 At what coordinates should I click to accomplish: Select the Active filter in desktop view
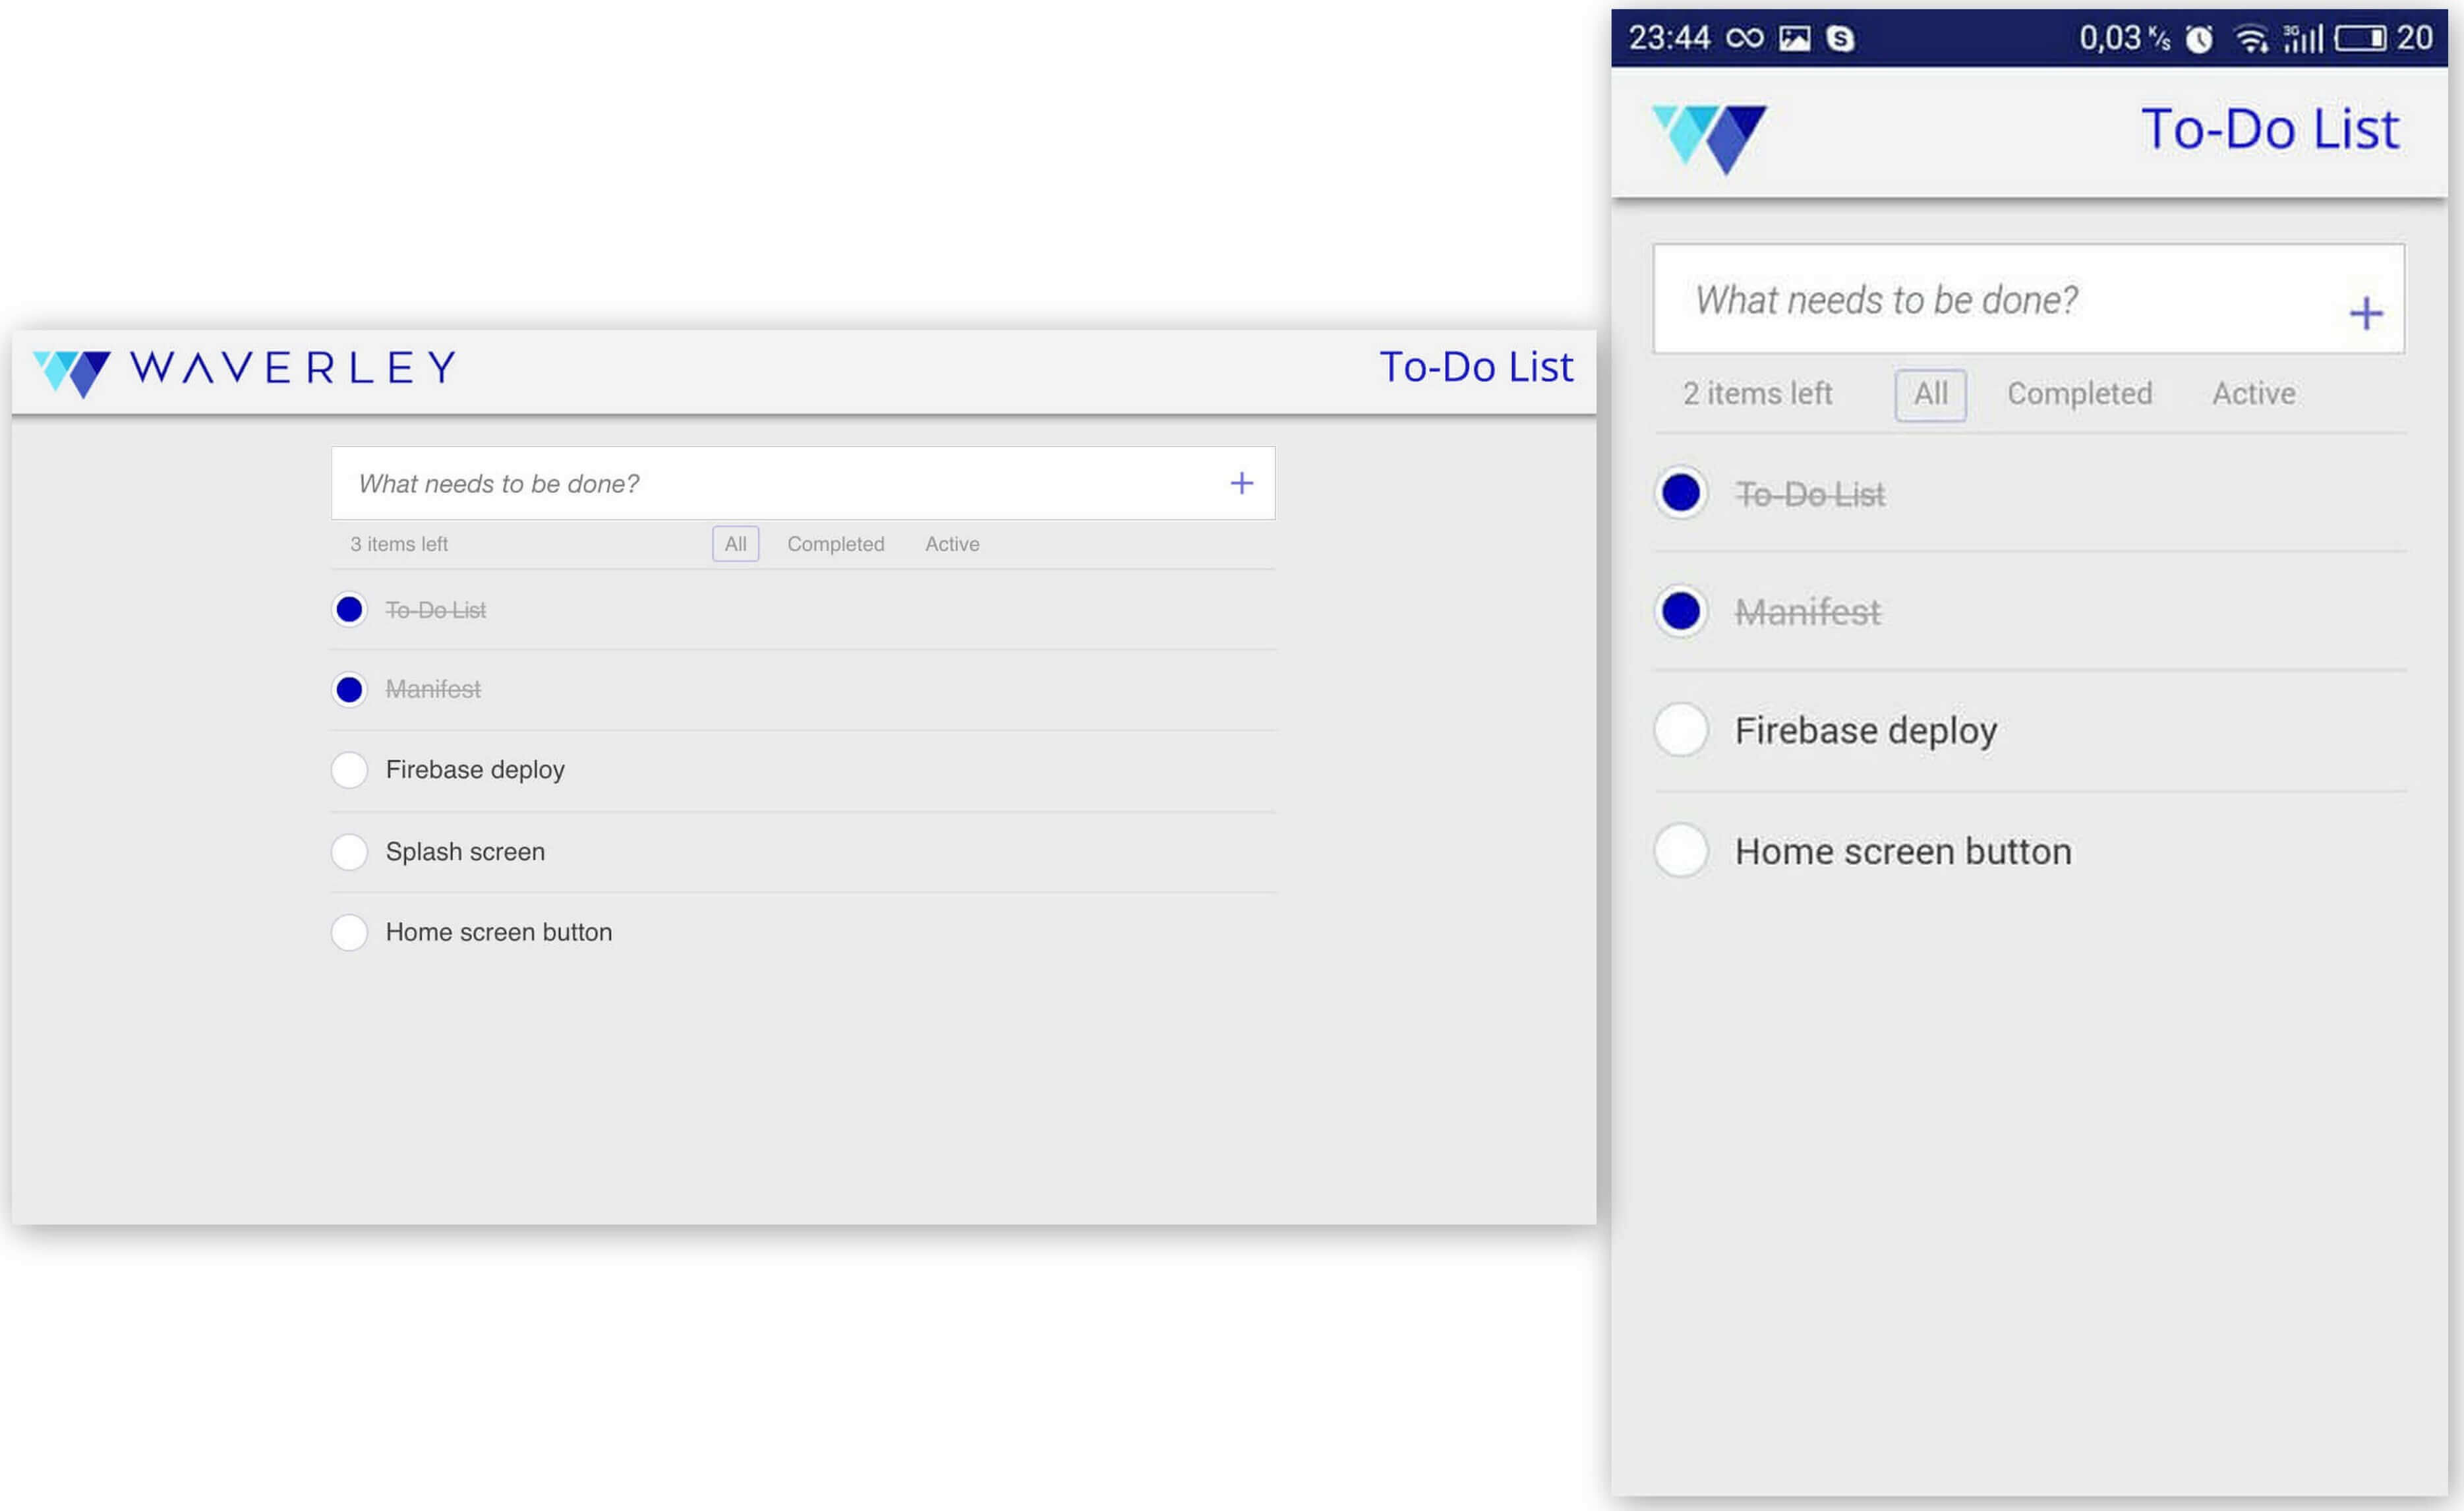(x=952, y=544)
